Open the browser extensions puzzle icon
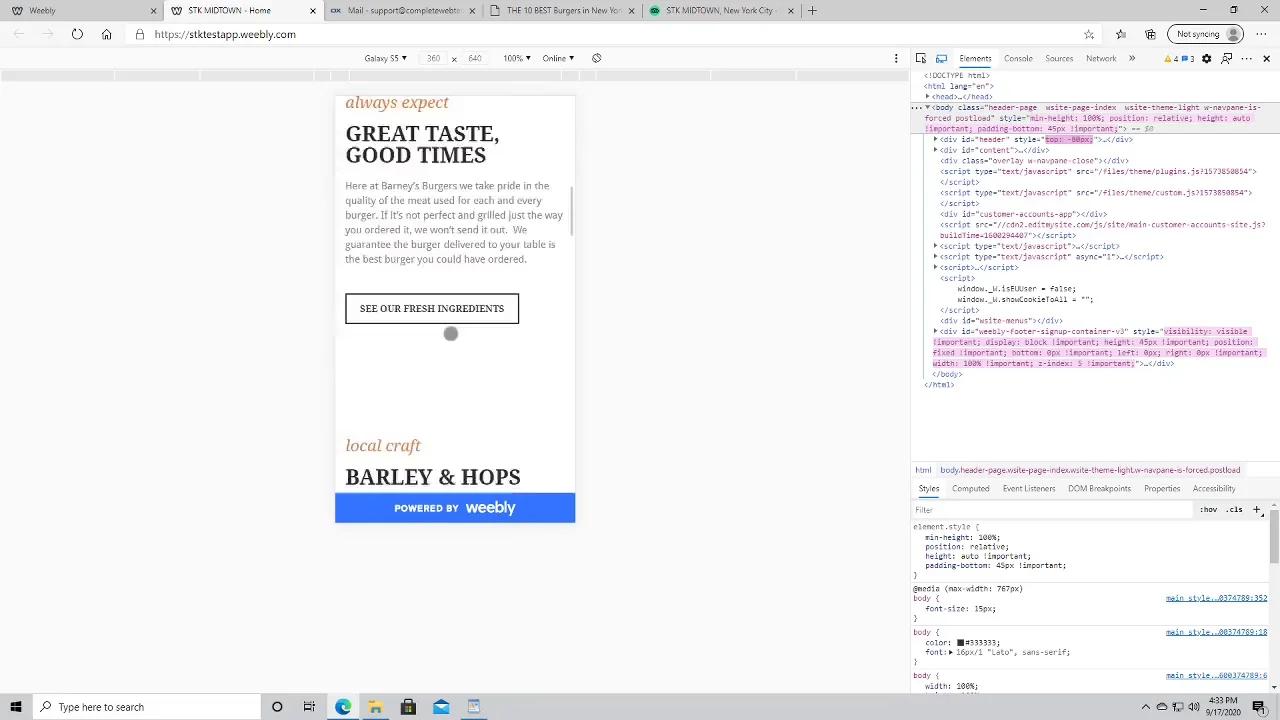The image size is (1280, 720). [x=1150, y=34]
